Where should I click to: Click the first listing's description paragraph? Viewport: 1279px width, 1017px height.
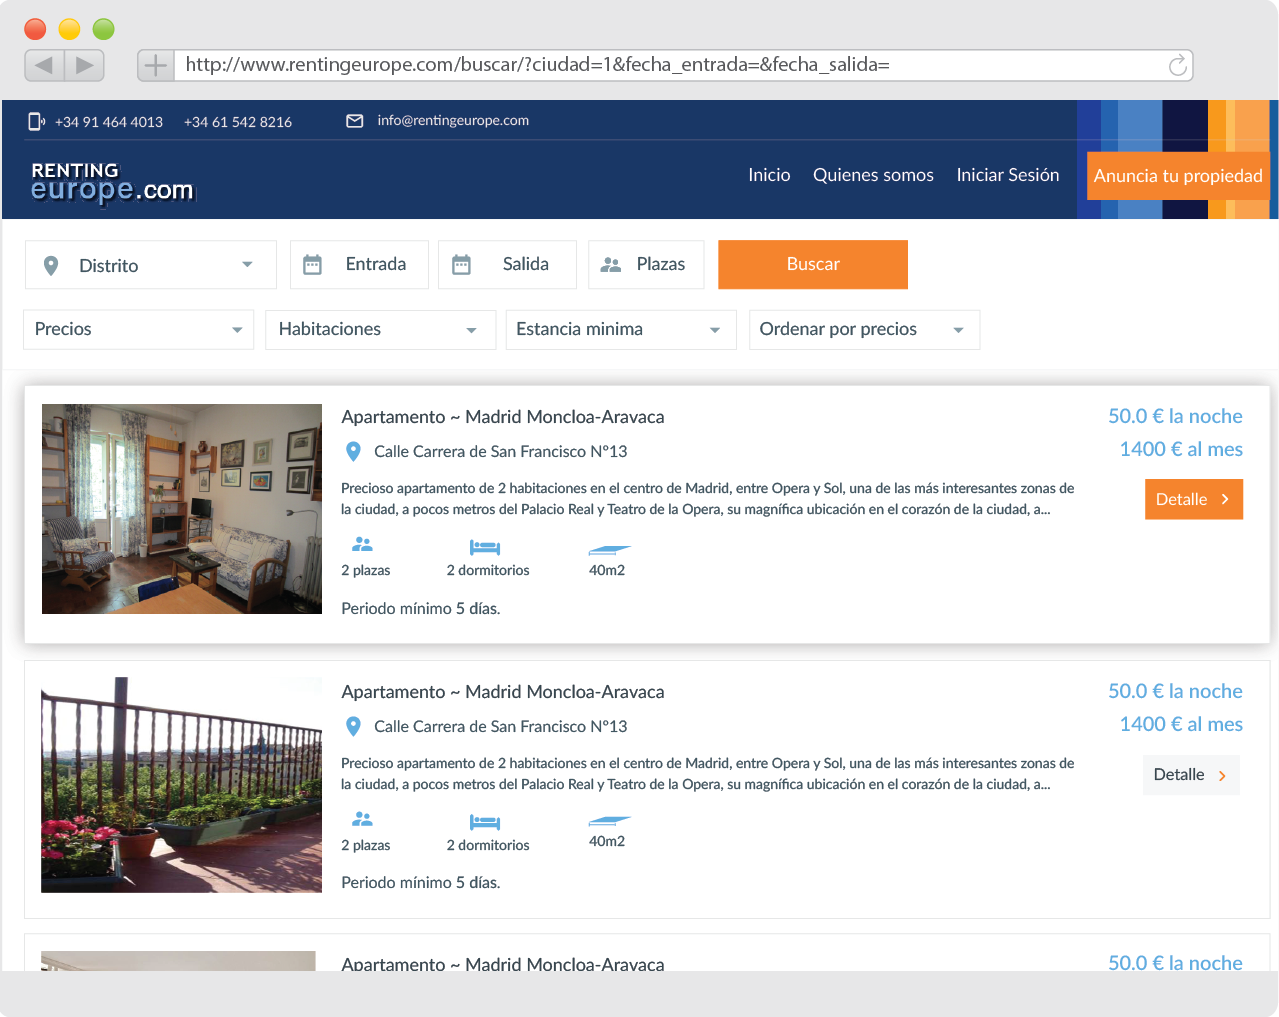coord(708,499)
